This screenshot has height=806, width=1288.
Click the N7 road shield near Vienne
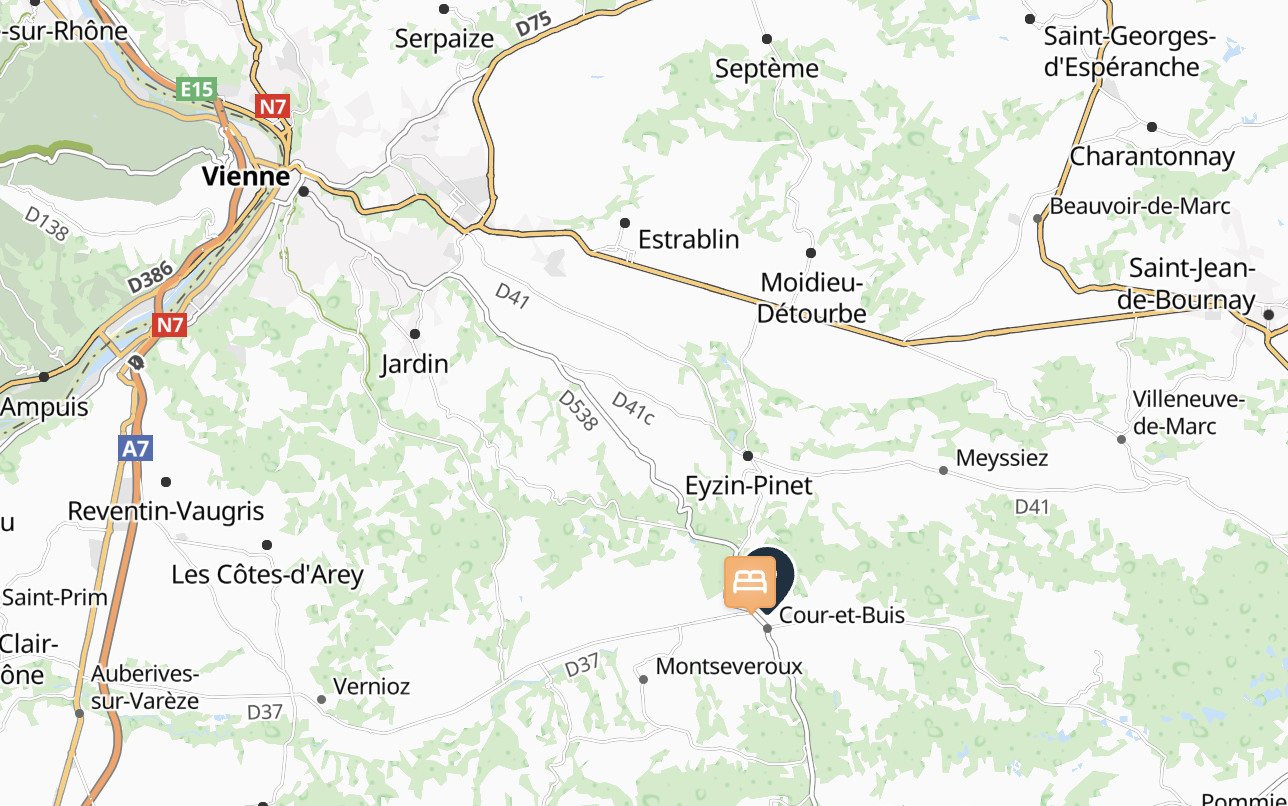click(272, 106)
